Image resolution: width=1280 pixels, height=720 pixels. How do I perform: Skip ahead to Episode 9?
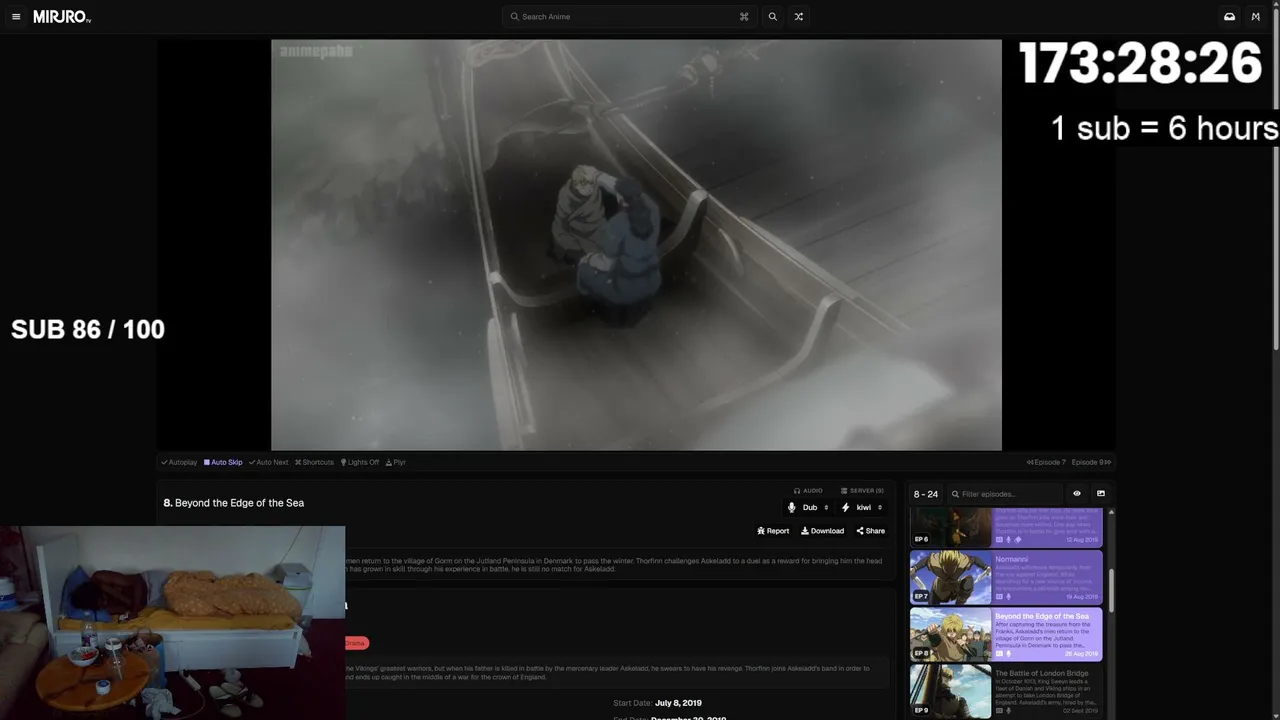click(1091, 462)
